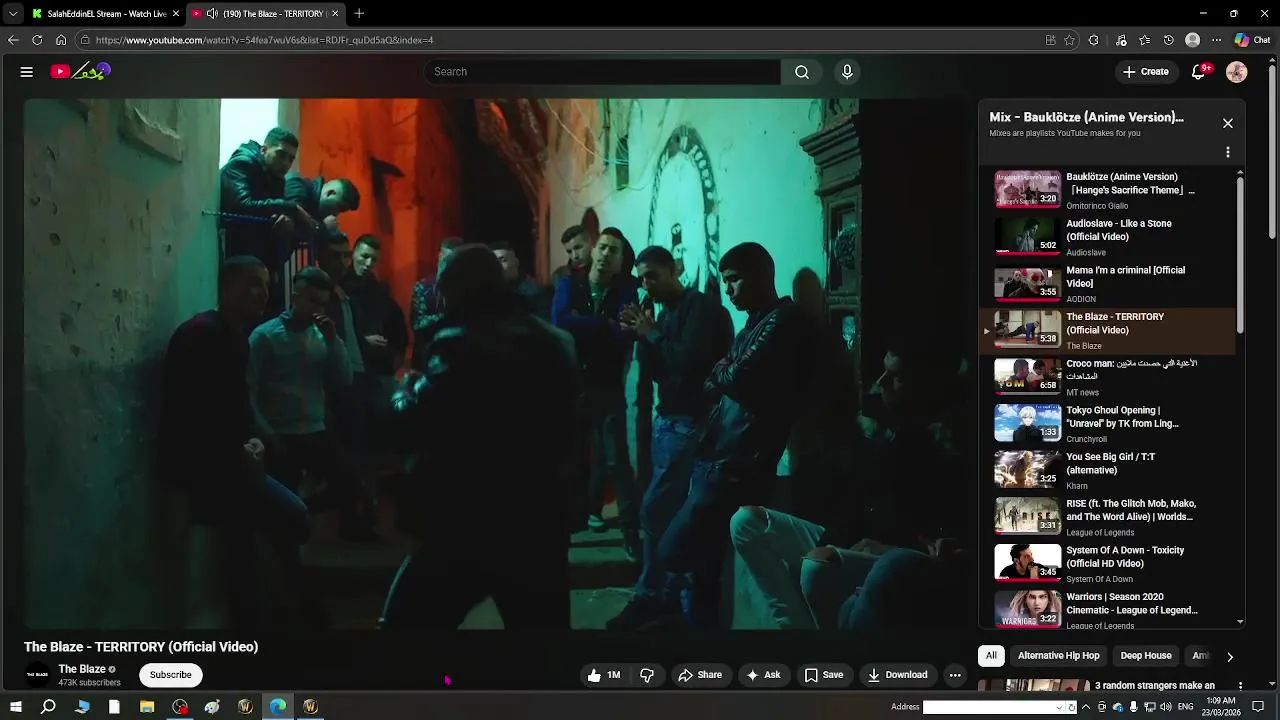1280x720 pixels.
Task: Save video to a playlist
Action: coord(824,675)
